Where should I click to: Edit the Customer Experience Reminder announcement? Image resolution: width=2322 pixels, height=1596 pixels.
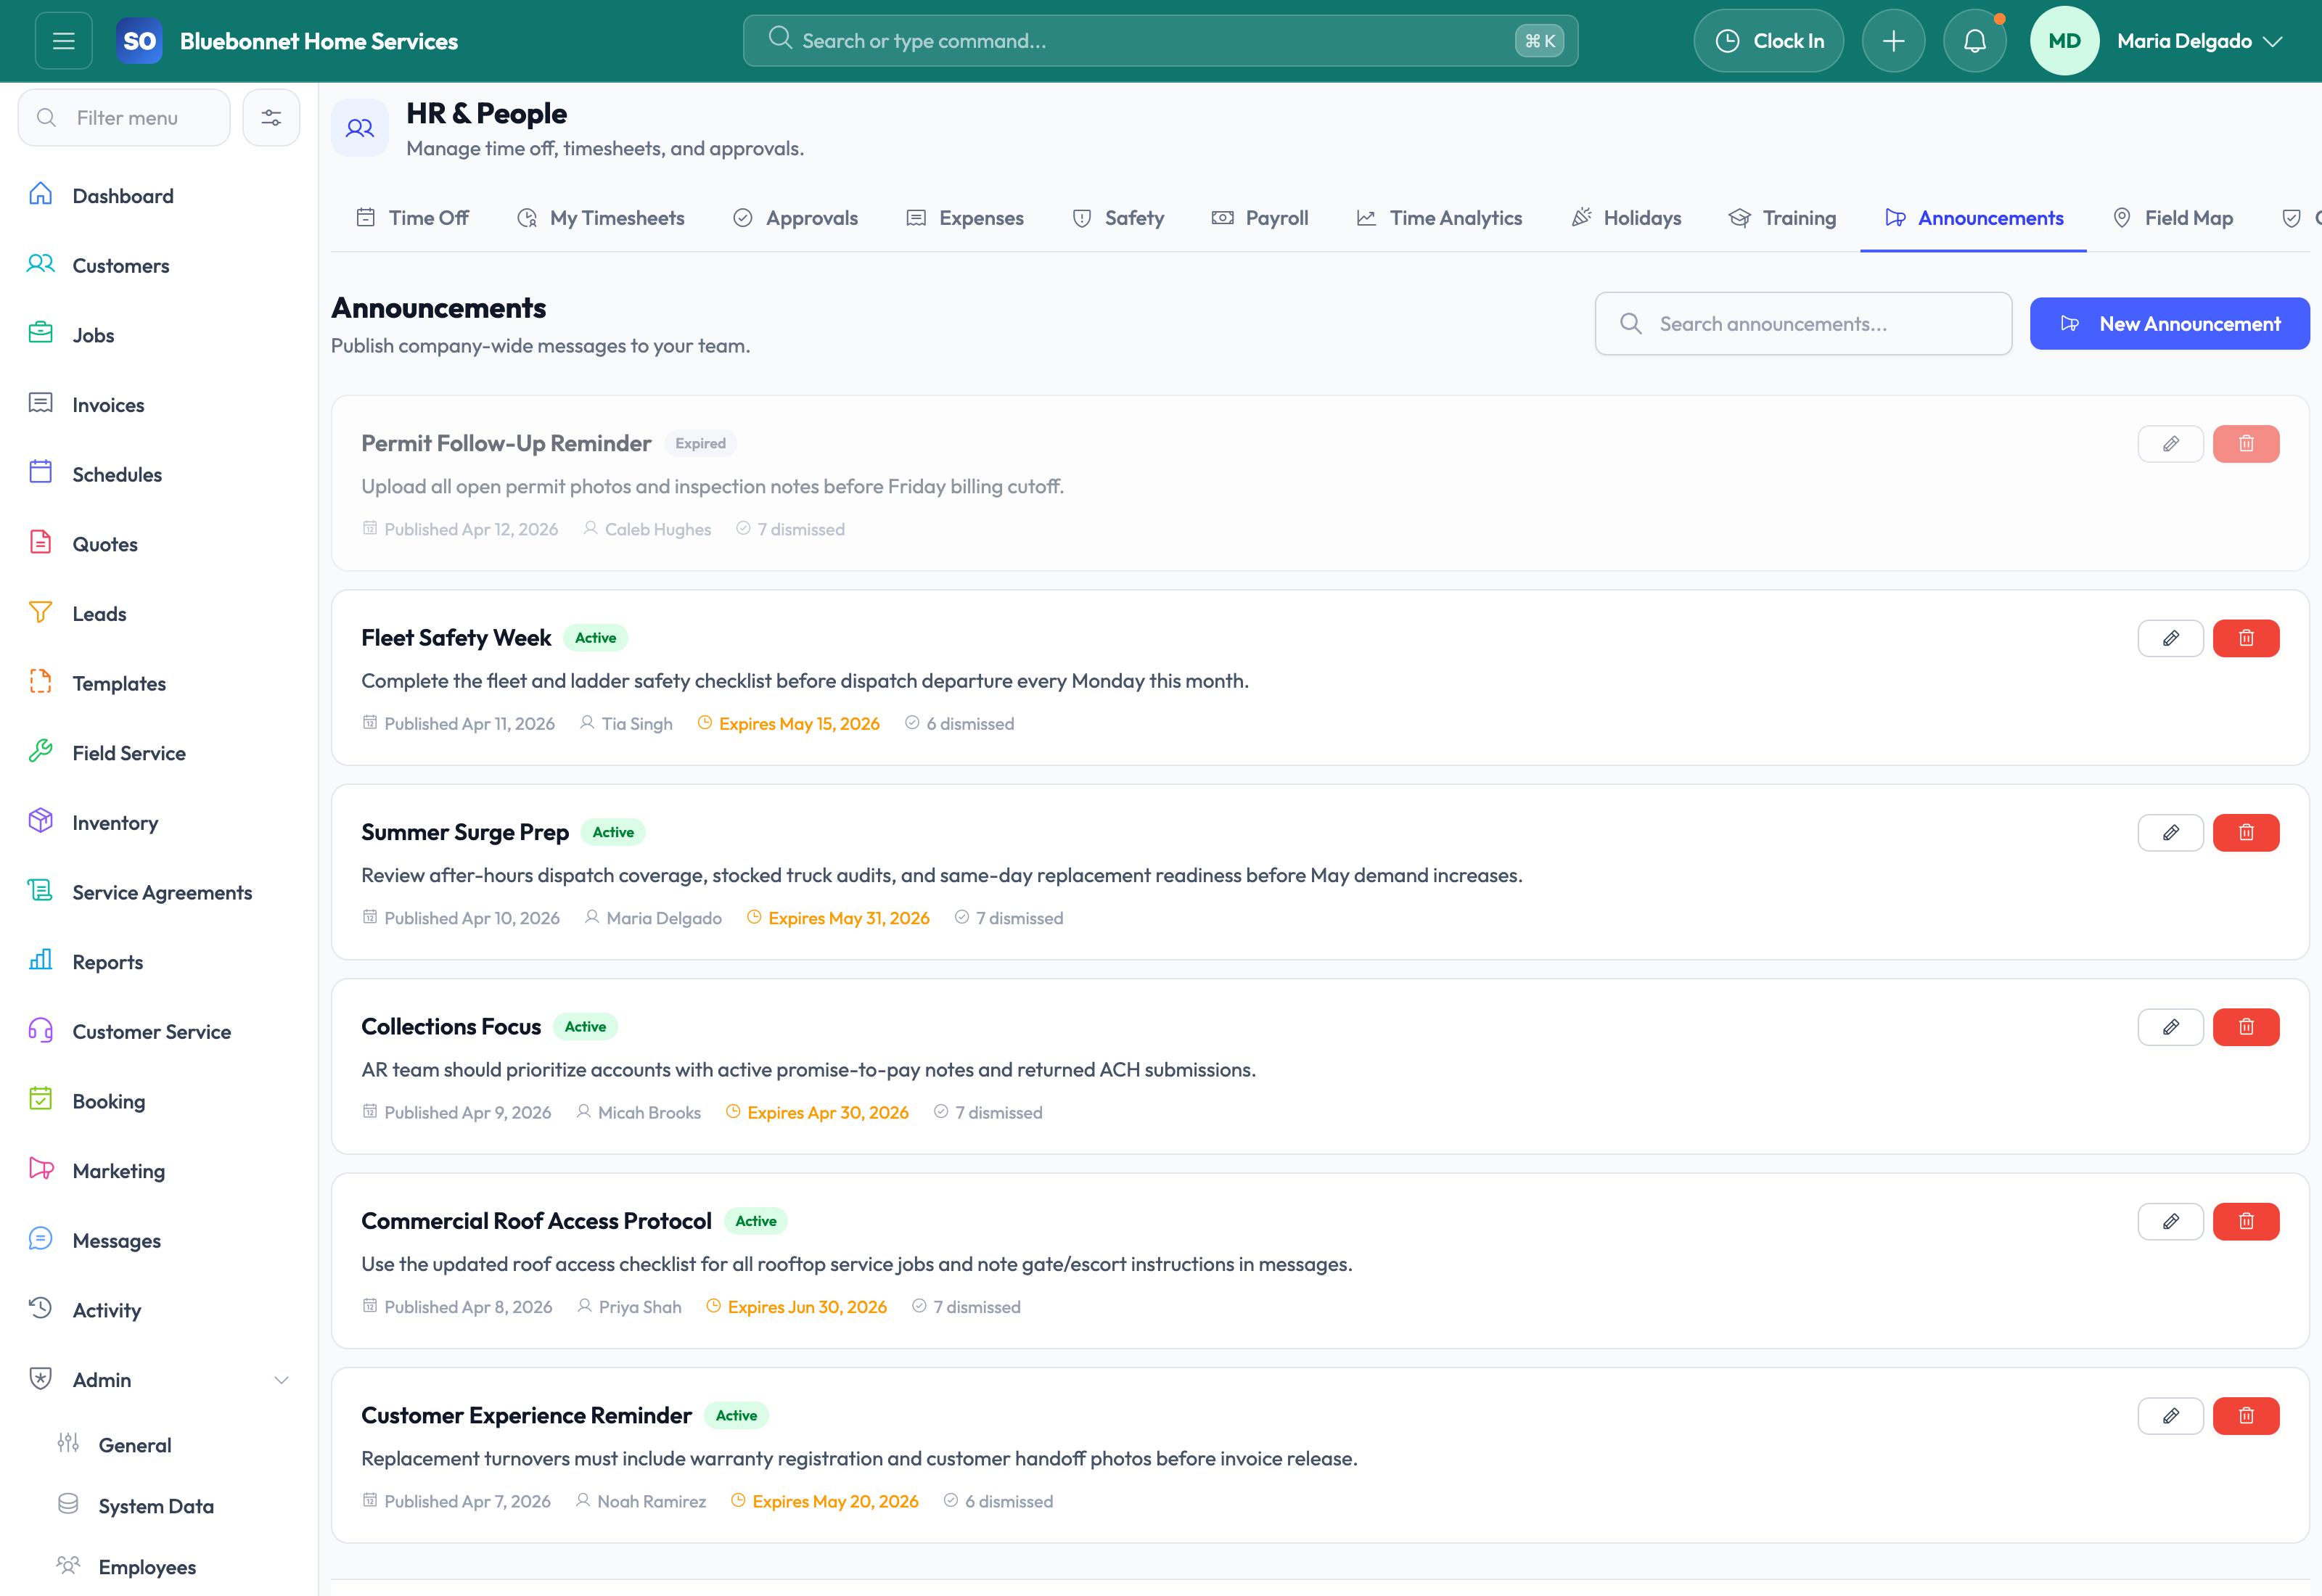pyautogui.click(x=2170, y=1416)
